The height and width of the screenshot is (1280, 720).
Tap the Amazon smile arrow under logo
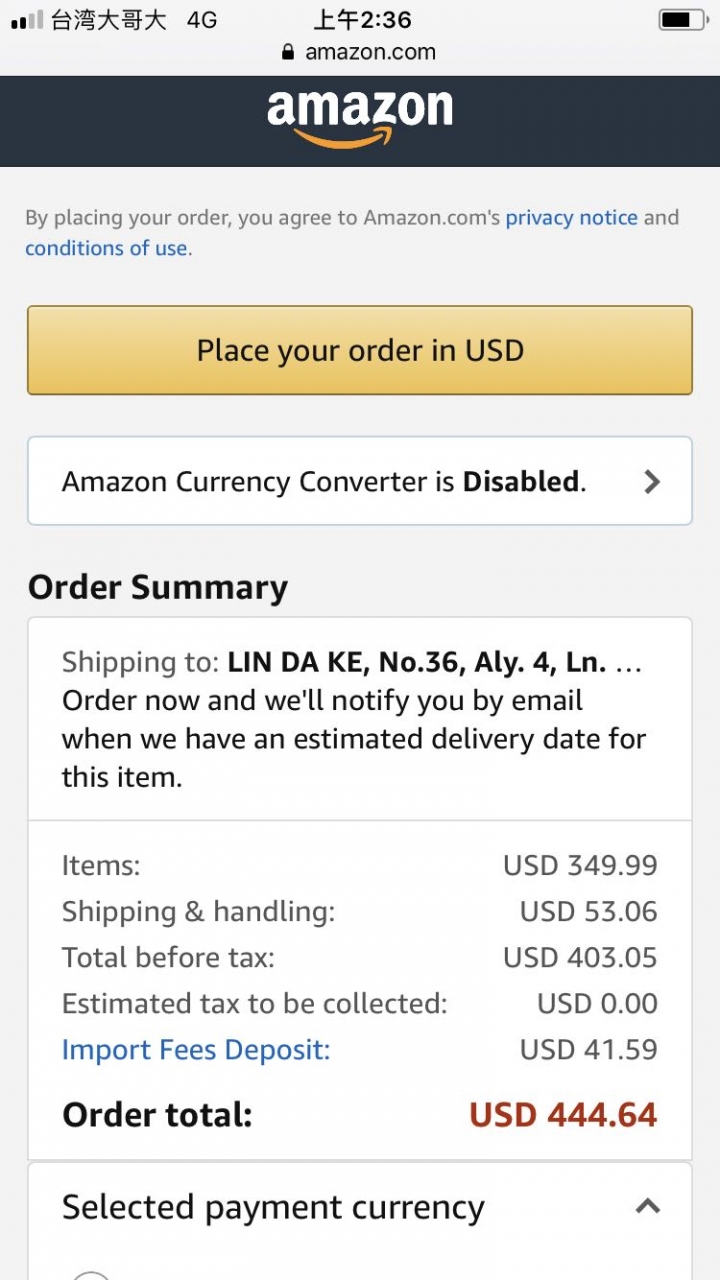click(342, 138)
